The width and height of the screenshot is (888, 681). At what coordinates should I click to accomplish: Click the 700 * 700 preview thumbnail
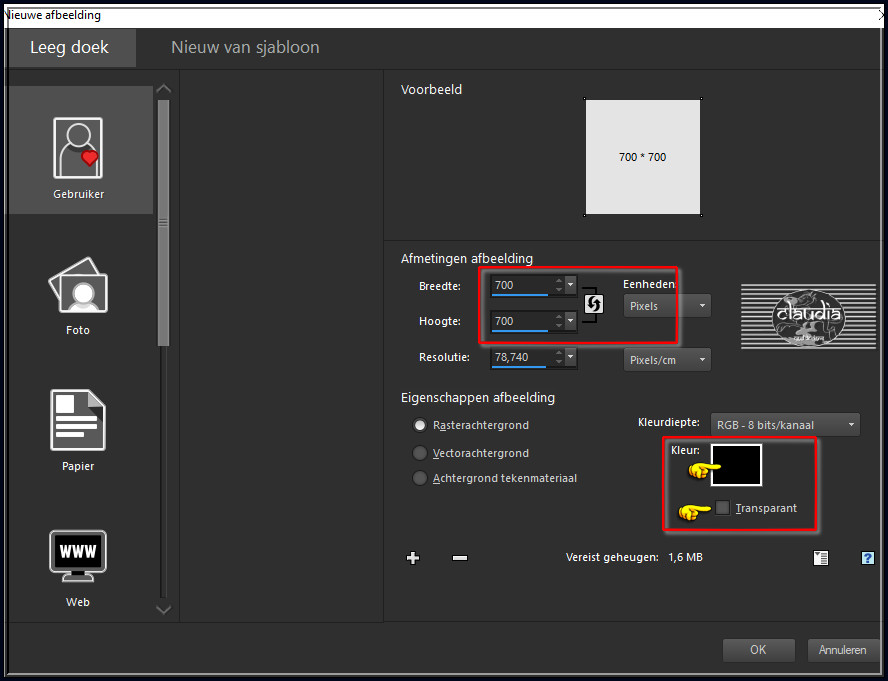click(x=643, y=157)
